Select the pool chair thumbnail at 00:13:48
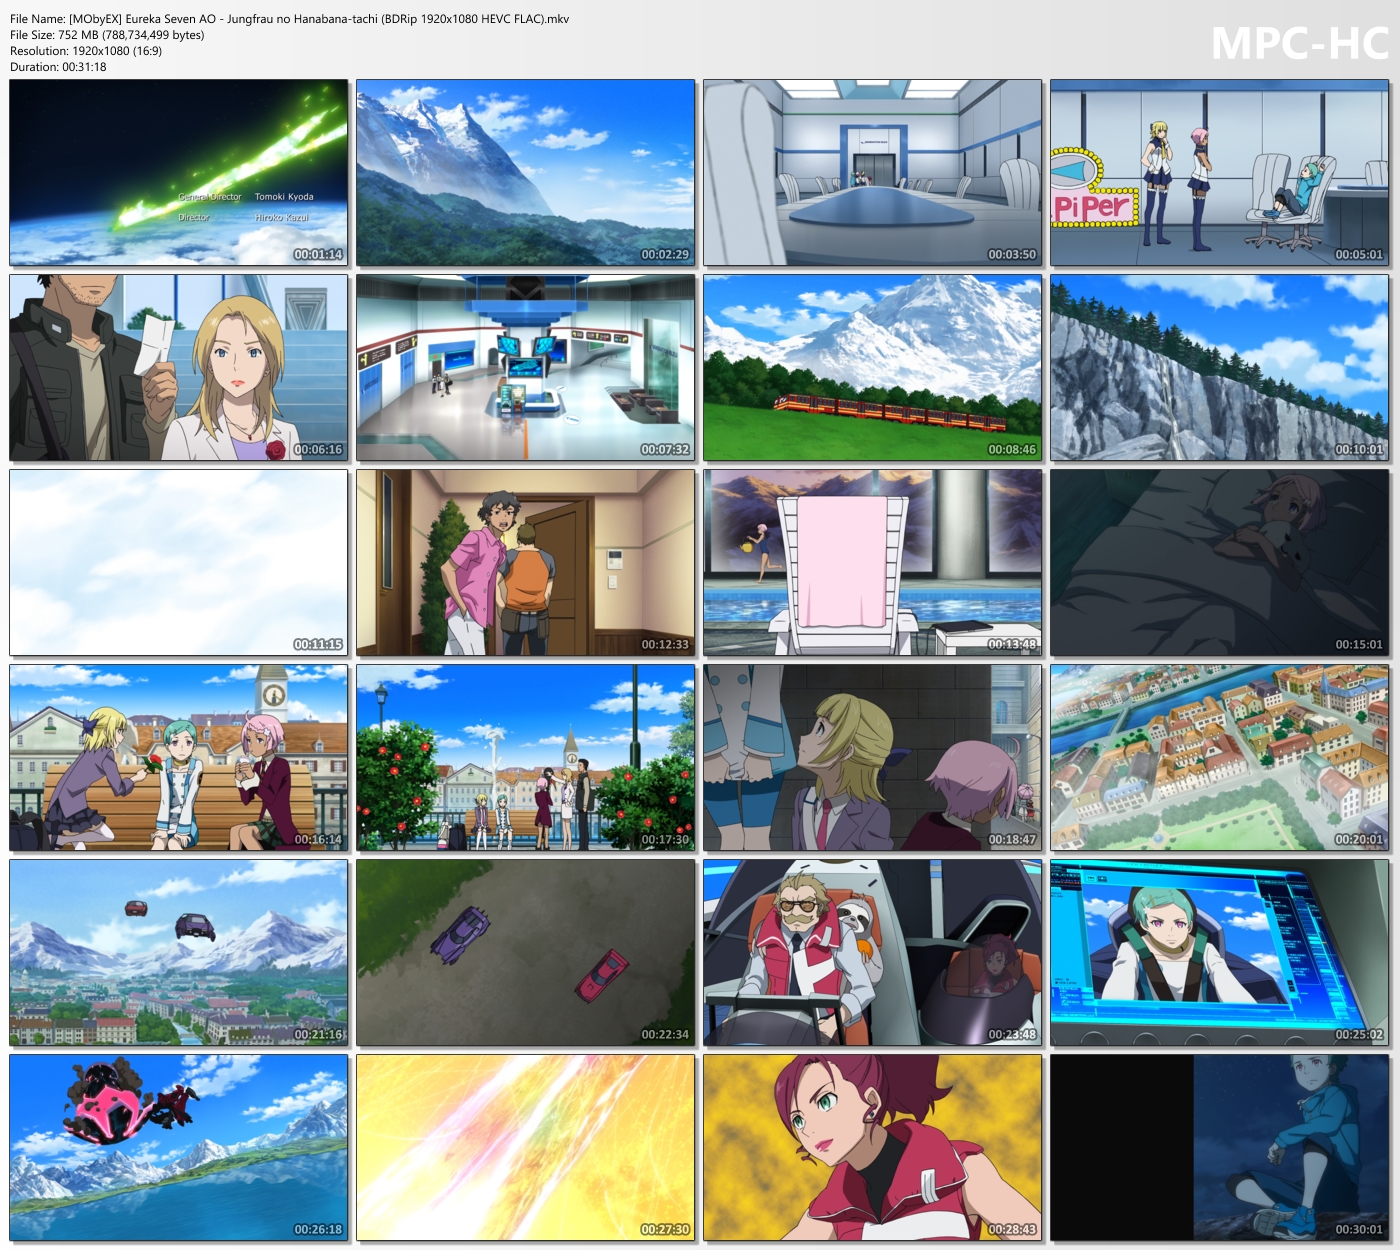The width and height of the screenshot is (1400, 1250). (x=873, y=562)
